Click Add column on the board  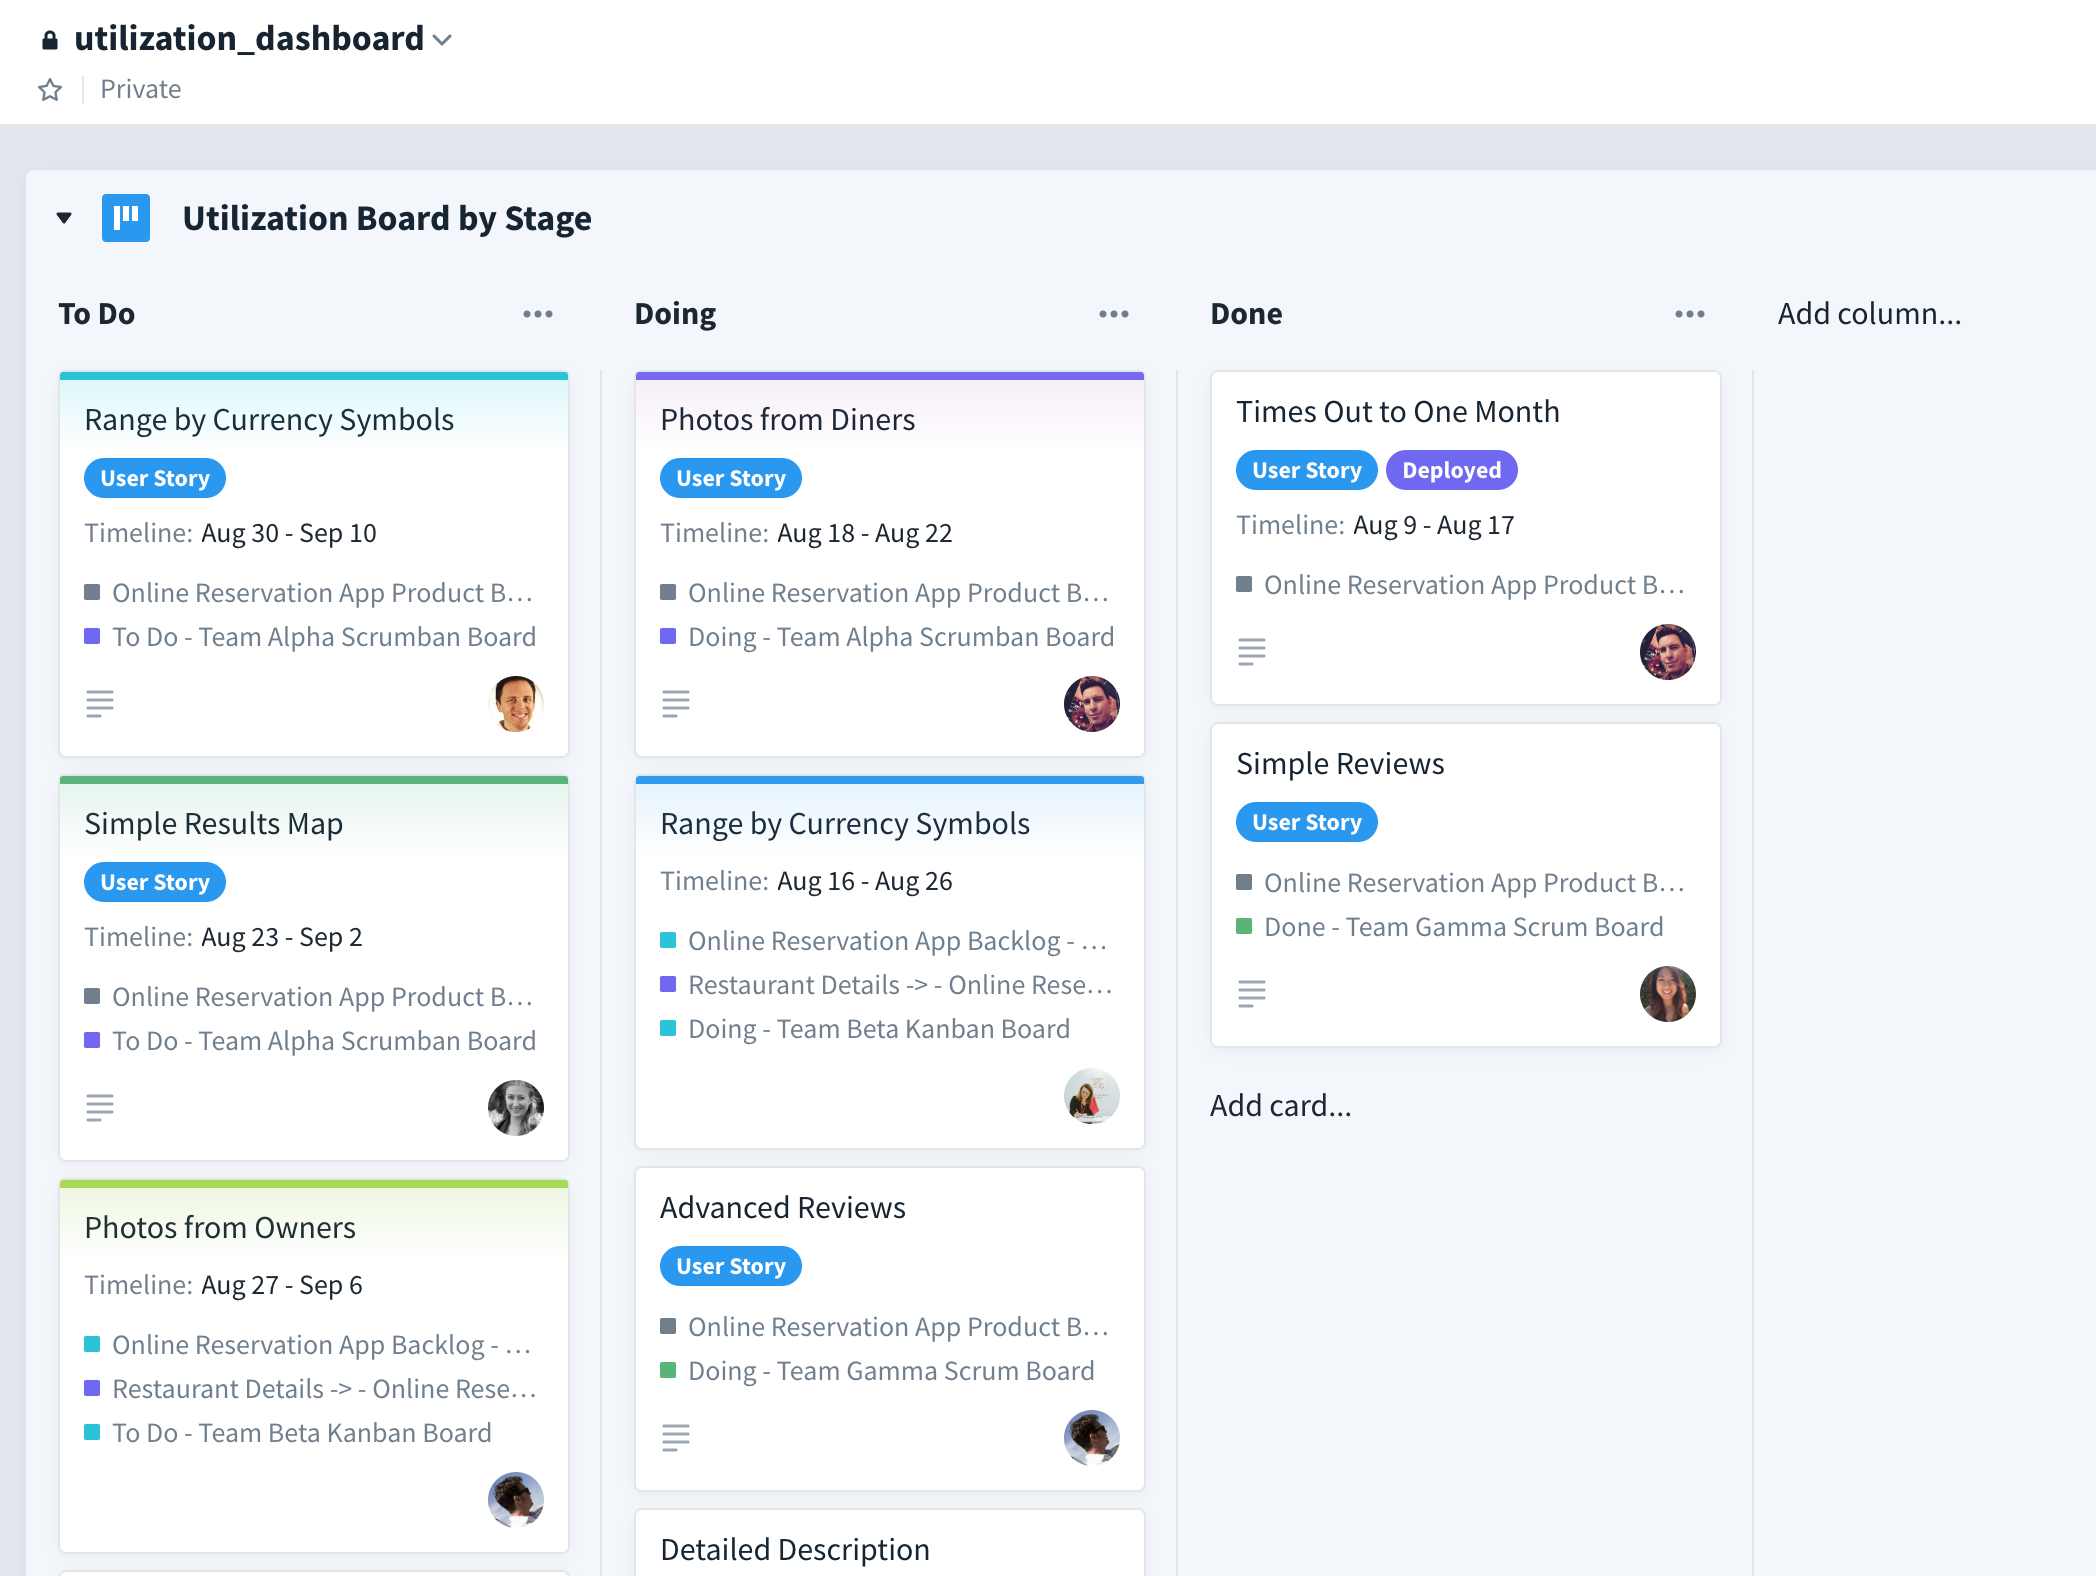click(1868, 313)
